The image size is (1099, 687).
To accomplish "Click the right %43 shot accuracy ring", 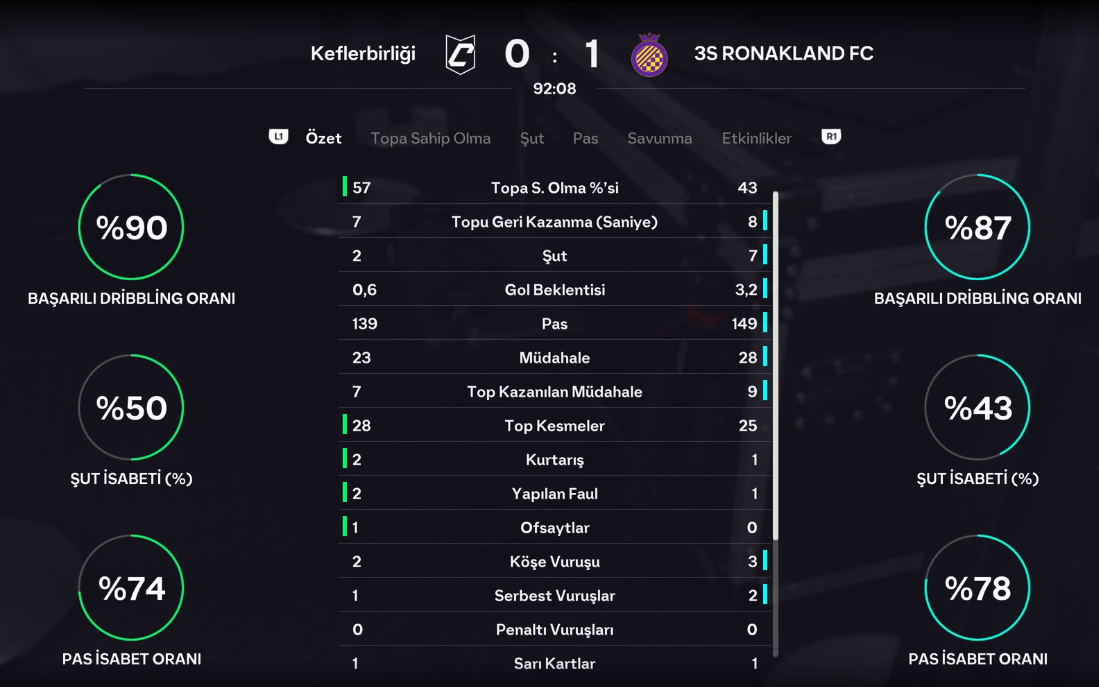I will point(978,408).
